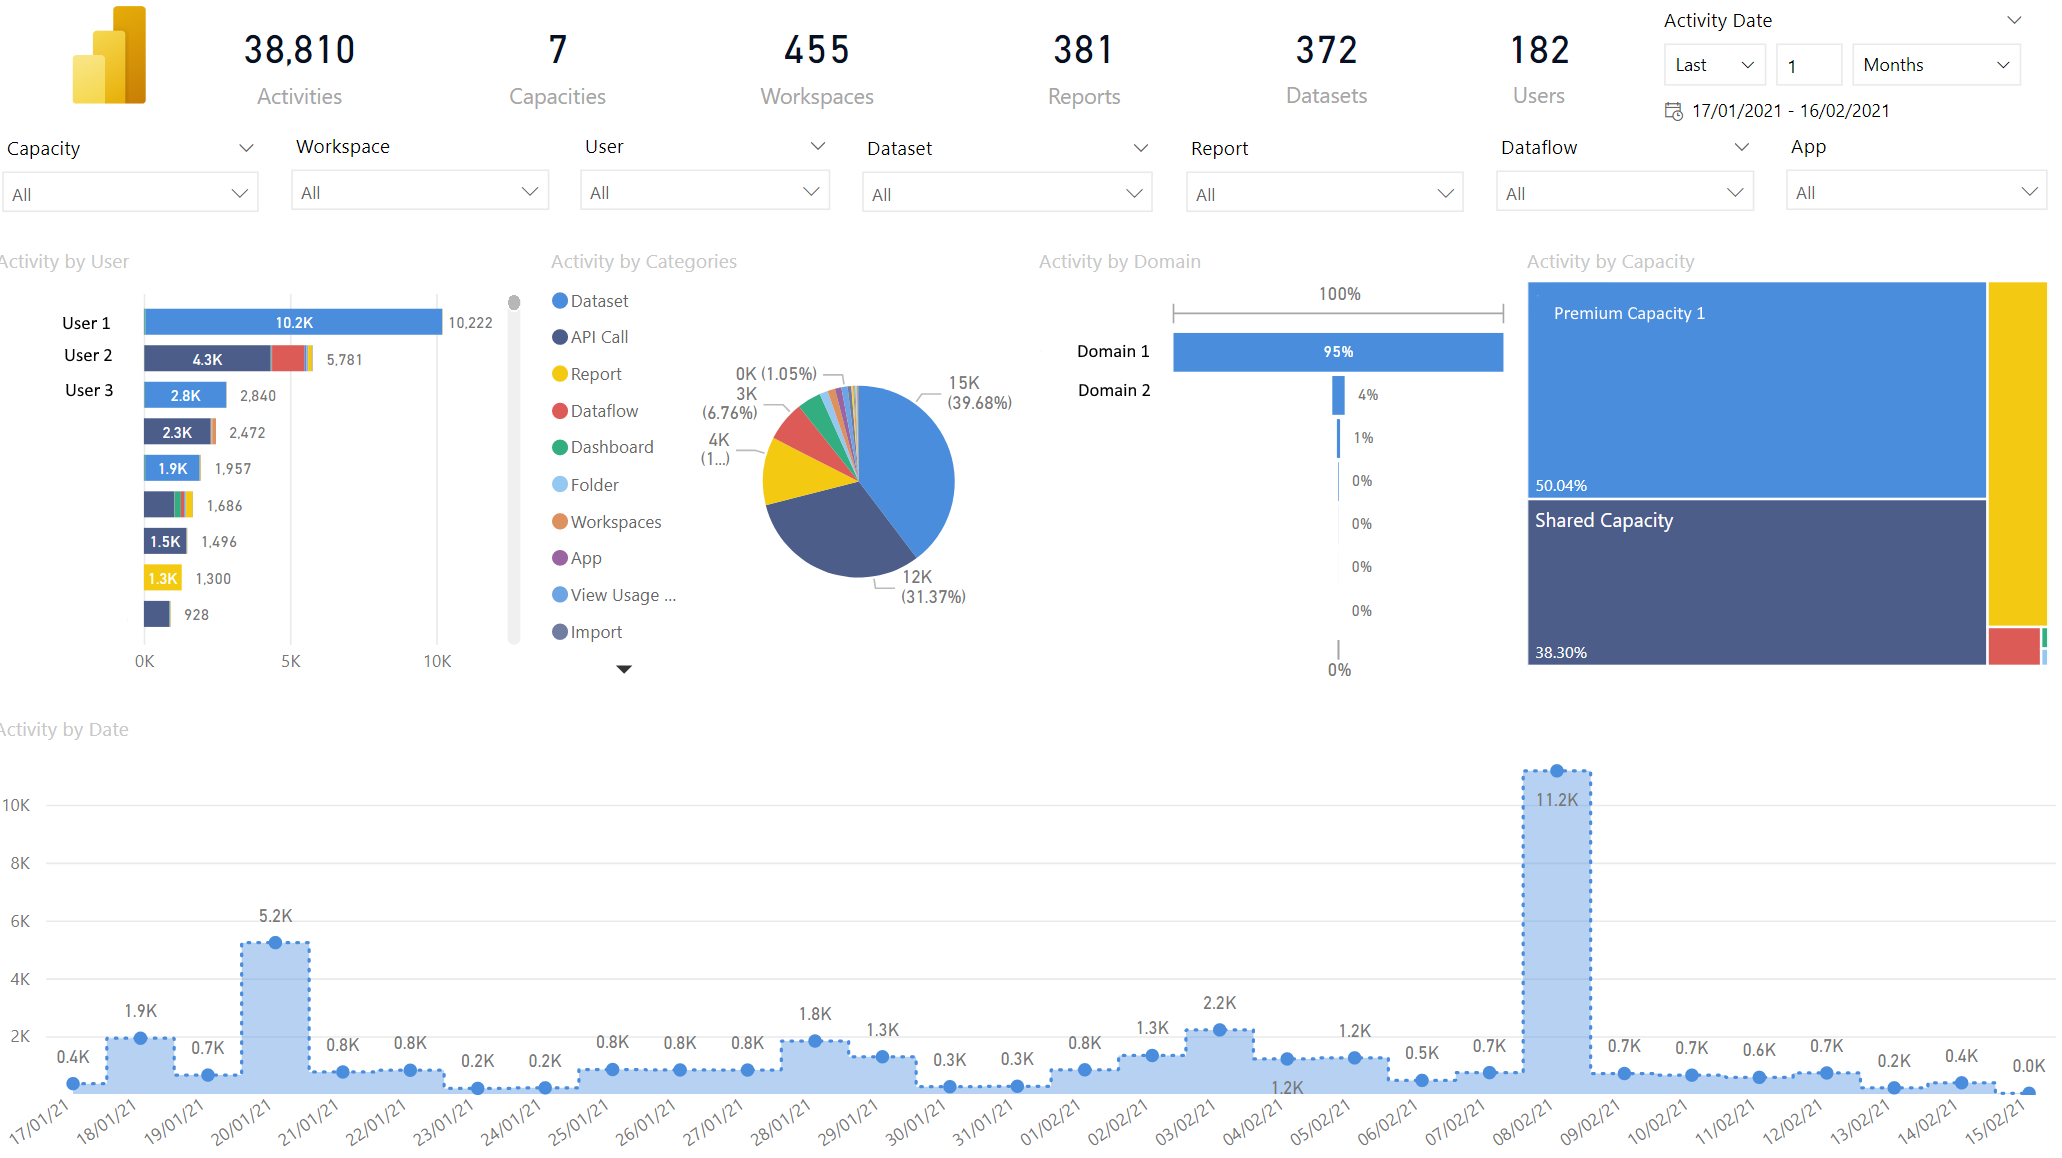Image resolution: width=2062 pixels, height=1158 pixels.
Task: Click the calendar icon beside the date range
Action: tap(1673, 111)
